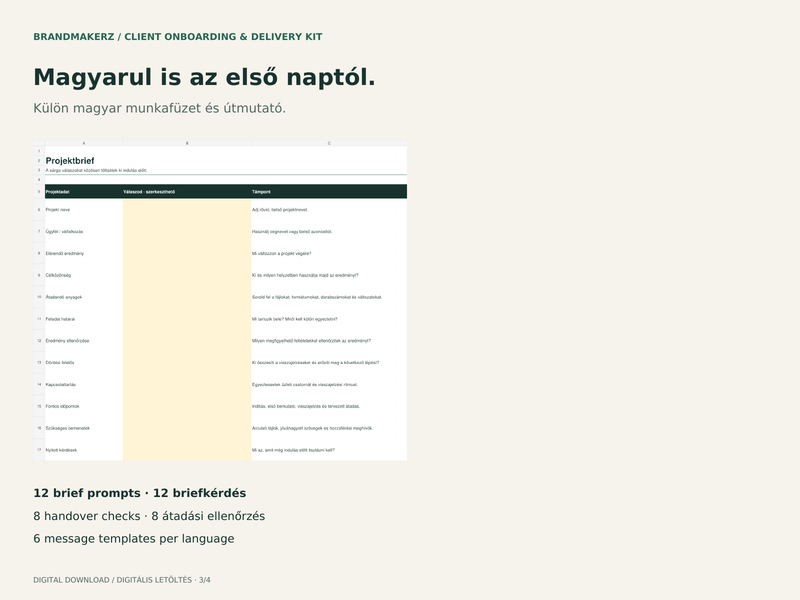Image resolution: width=800 pixels, height=600 pixels.
Task: Select the 'Projektadat' header cell
Action: 84,192
